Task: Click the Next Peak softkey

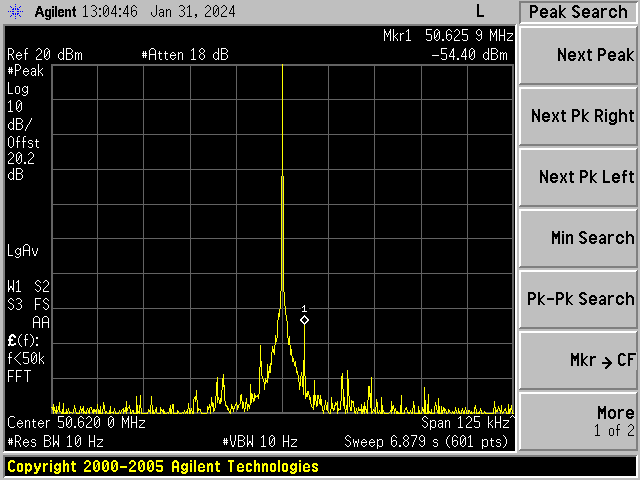Action: 578,55
